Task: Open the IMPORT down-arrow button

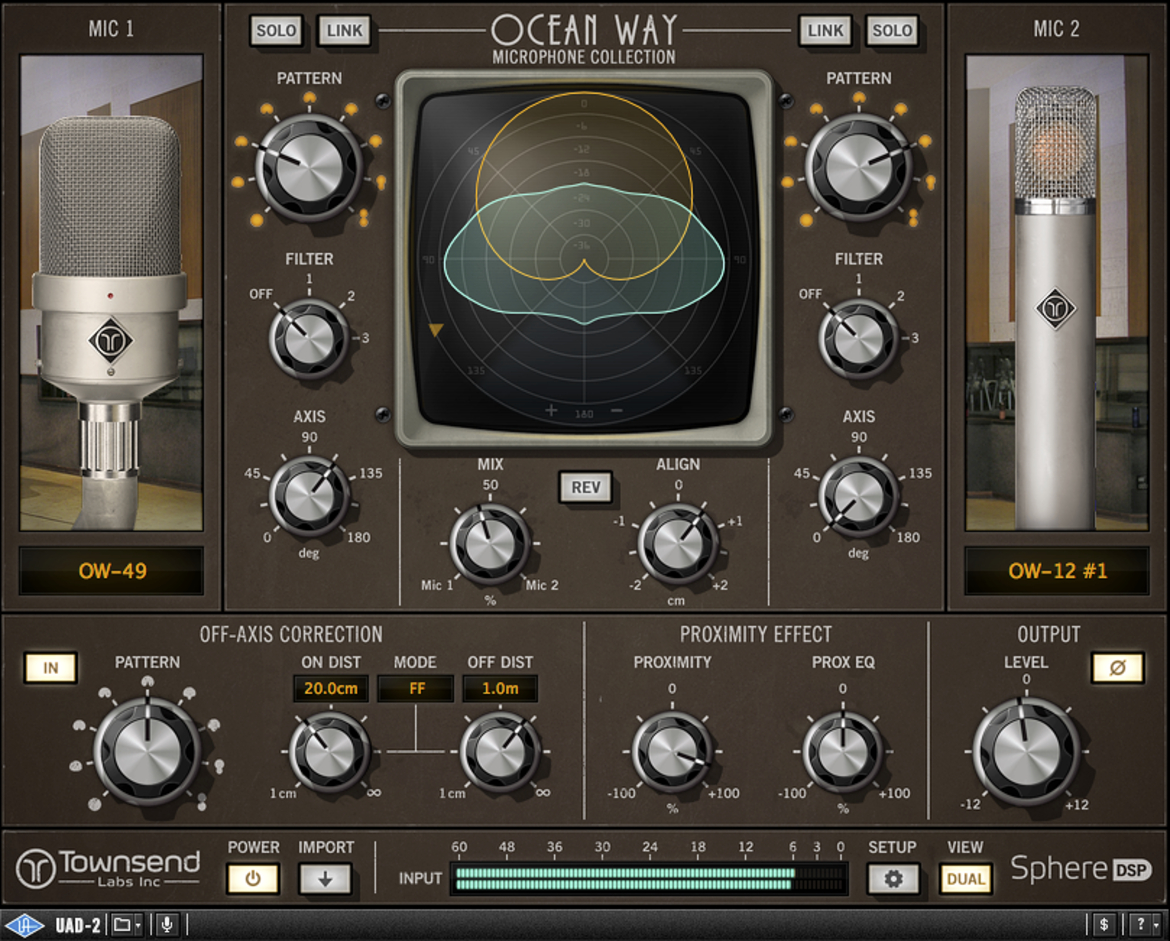Action: [325, 879]
